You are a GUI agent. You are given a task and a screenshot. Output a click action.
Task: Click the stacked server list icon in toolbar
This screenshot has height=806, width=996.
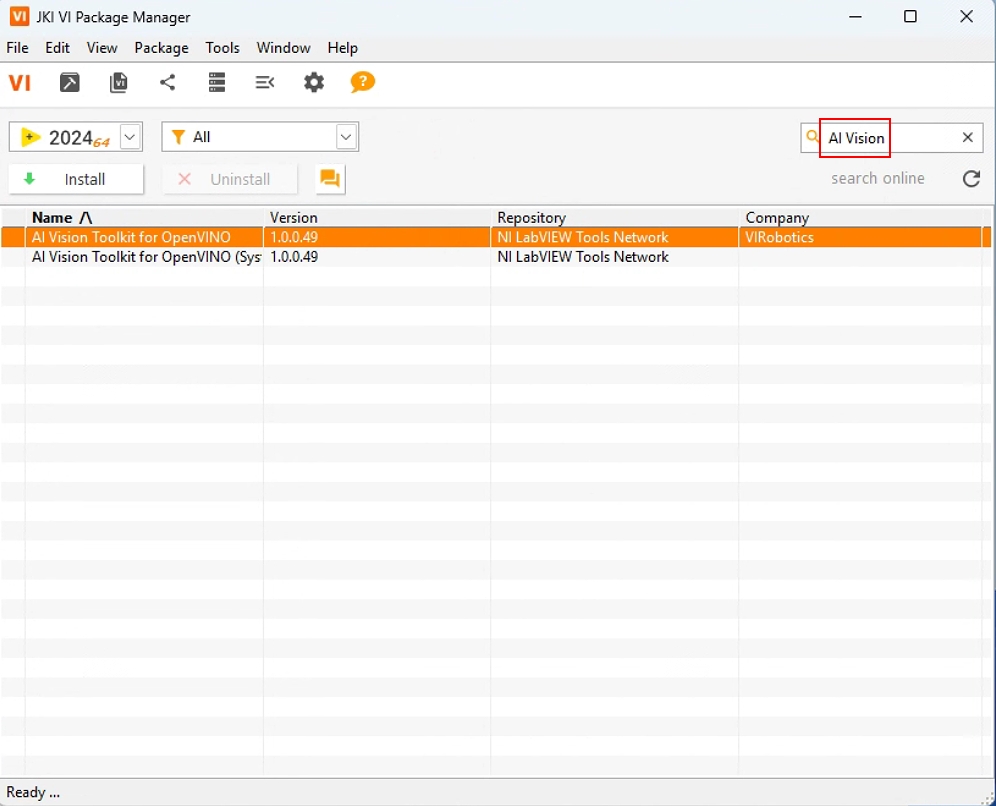pyautogui.click(x=217, y=83)
